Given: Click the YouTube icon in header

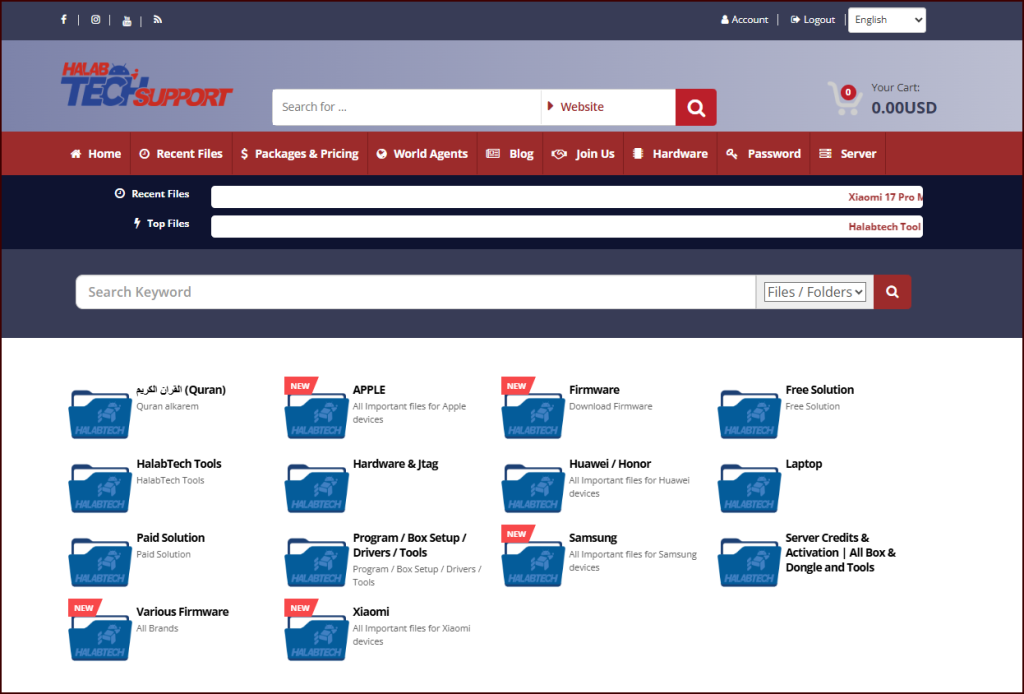Looking at the screenshot, I should 127,21.
